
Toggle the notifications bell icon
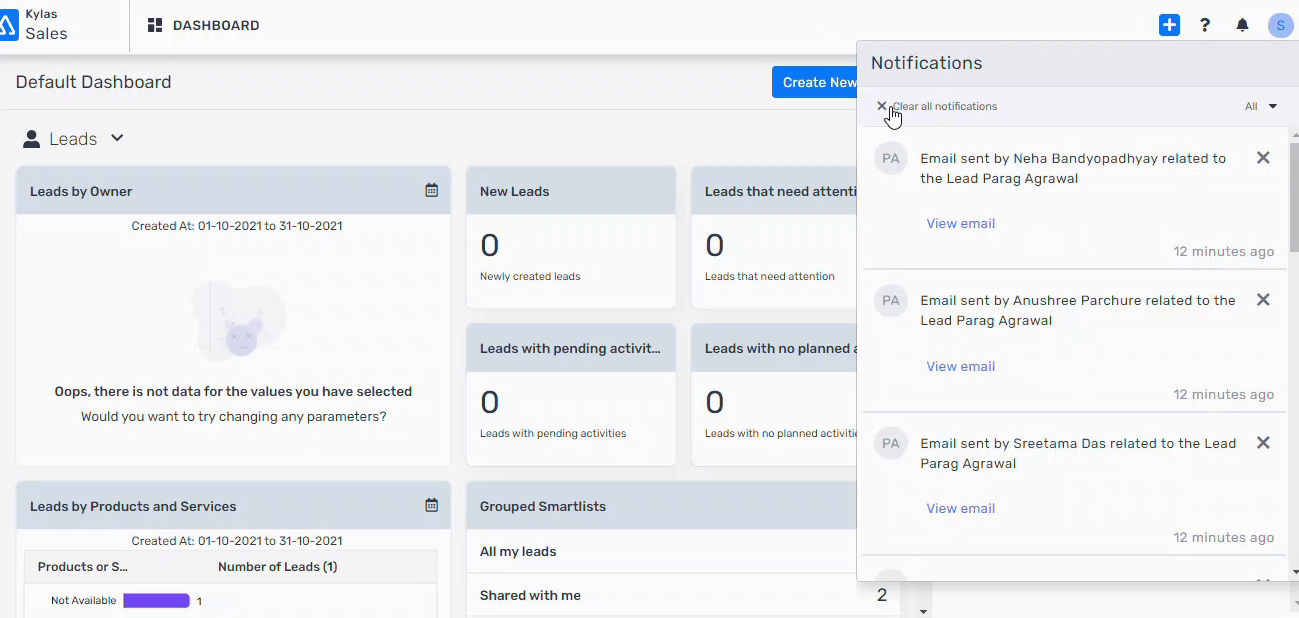(1242, 25)
